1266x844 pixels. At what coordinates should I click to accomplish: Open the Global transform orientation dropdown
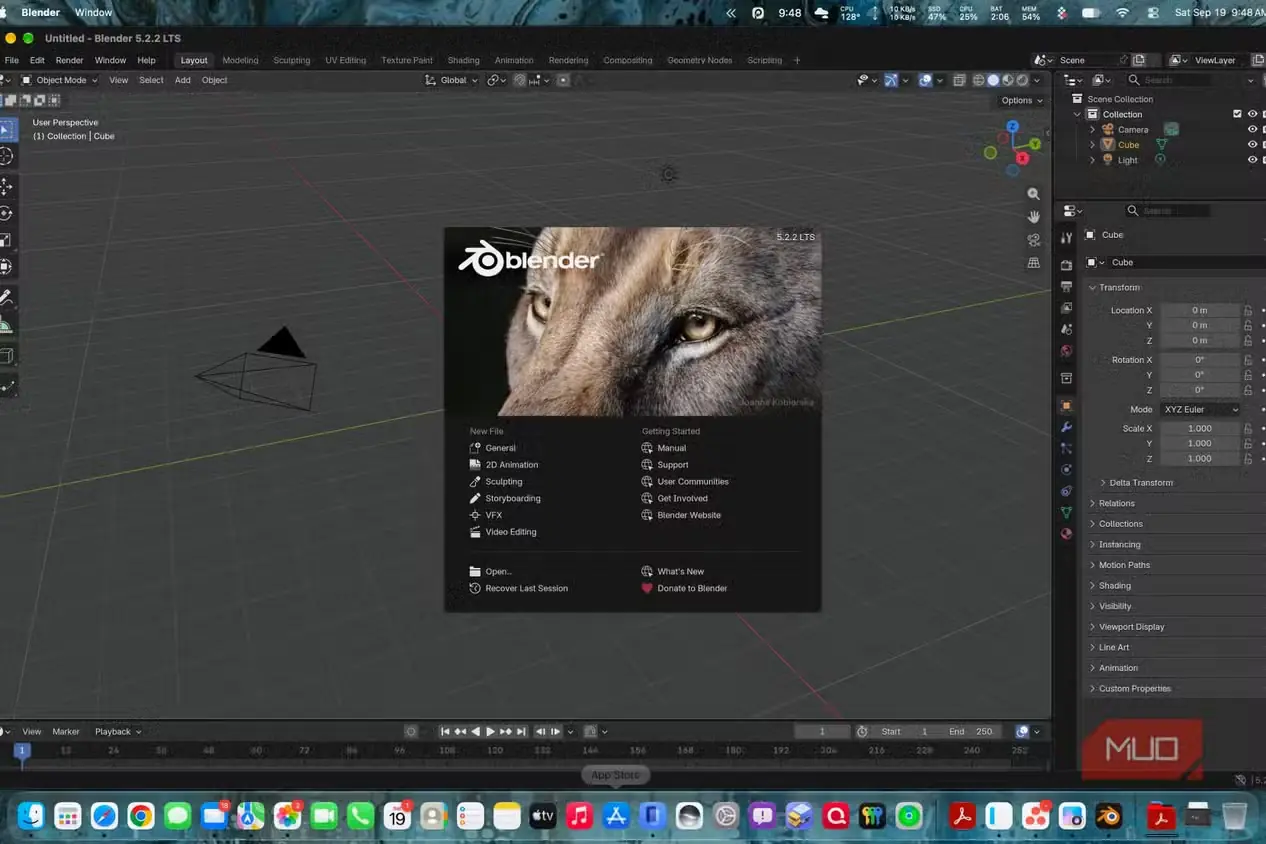(451, 80)
